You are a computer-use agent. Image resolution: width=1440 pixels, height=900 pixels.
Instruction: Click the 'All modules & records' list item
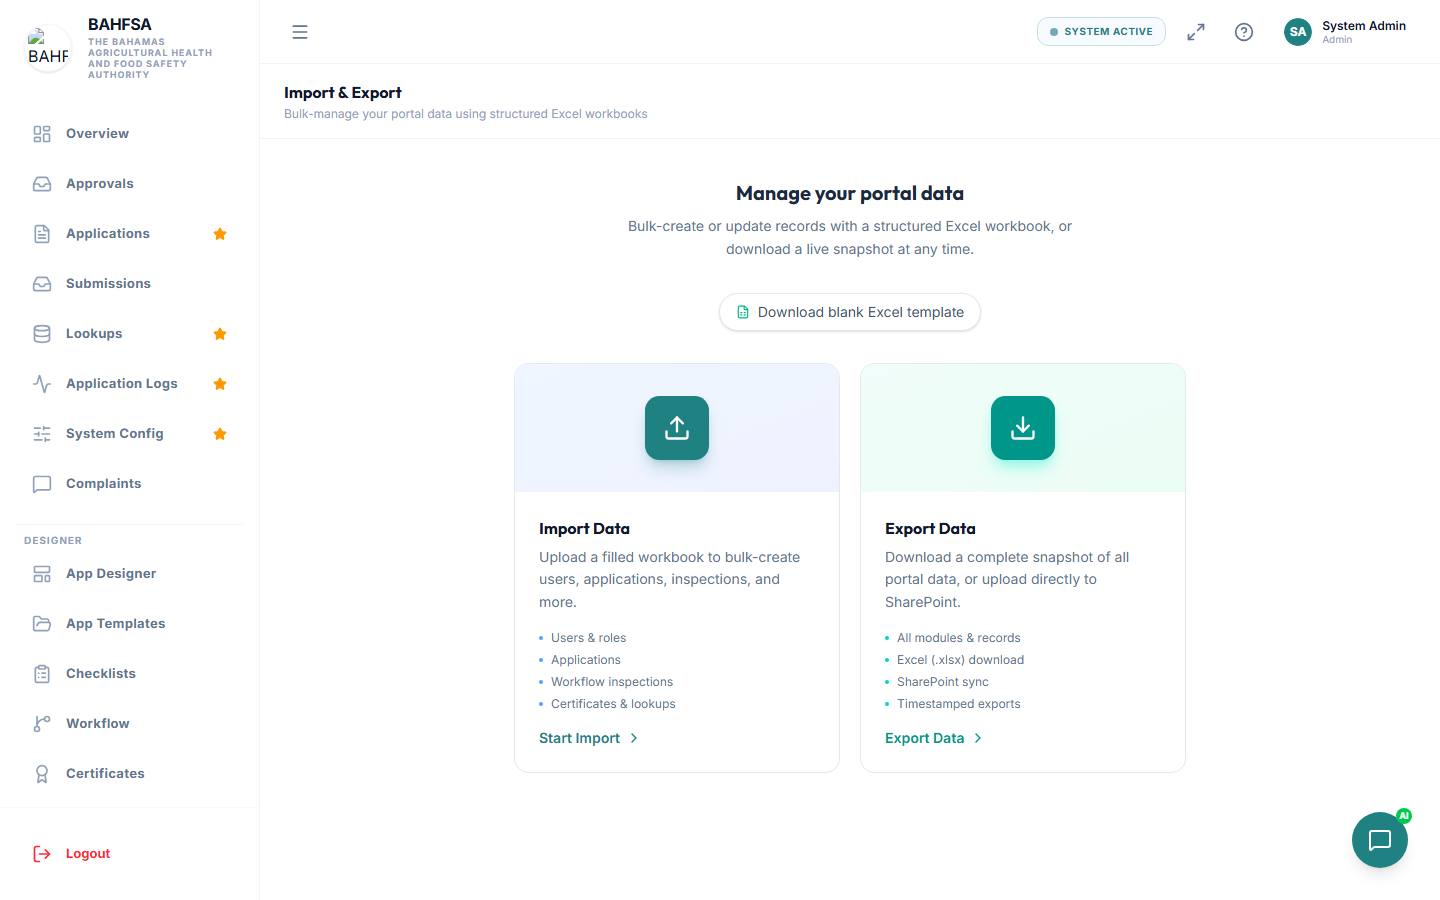[959, 638]
